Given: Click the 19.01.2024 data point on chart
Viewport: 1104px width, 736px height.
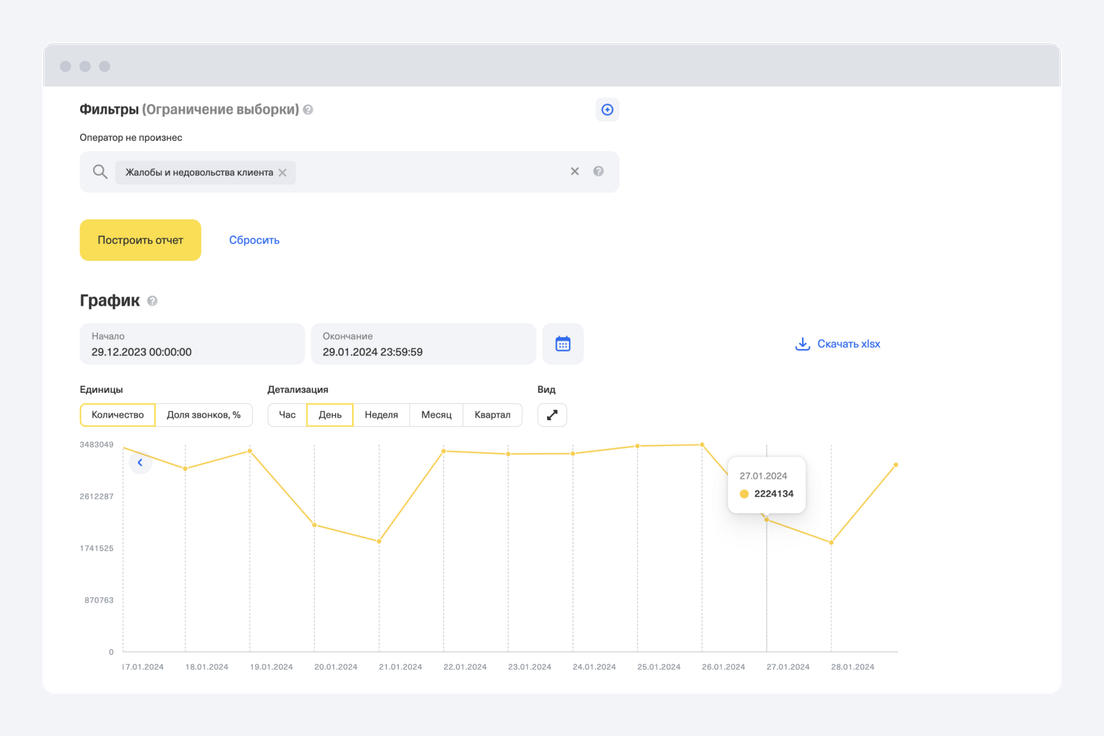Looking at the screenshot, I should point(250,451).
